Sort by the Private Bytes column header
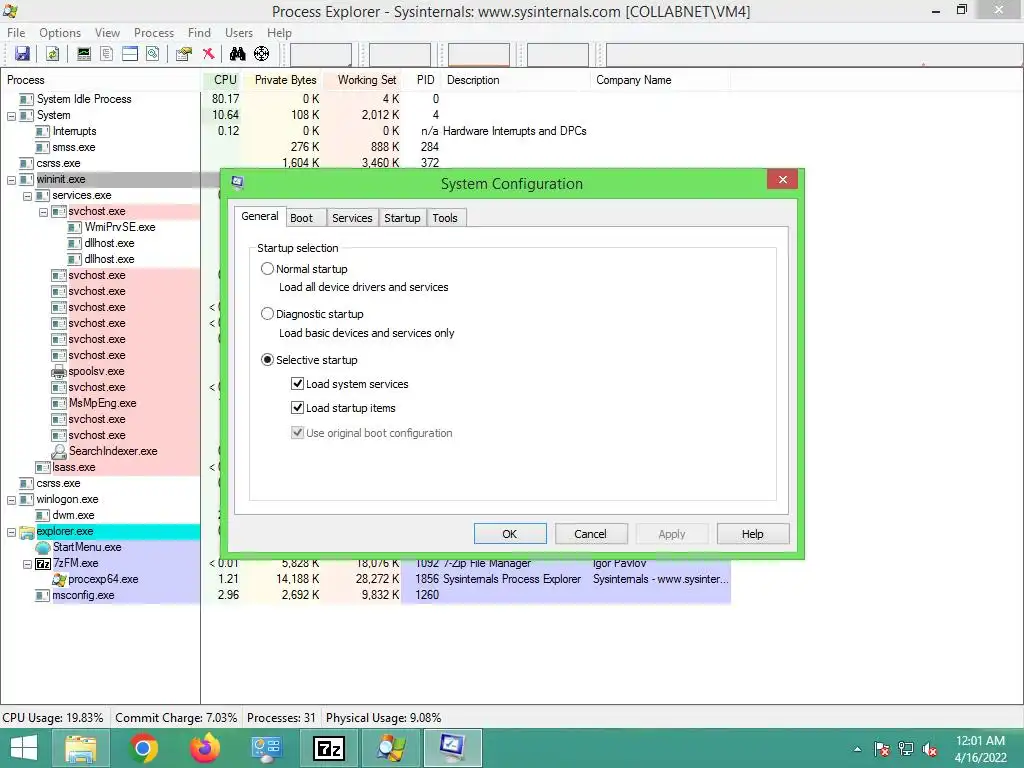This screenshot has height=768, width=1024. pos(283,80)
